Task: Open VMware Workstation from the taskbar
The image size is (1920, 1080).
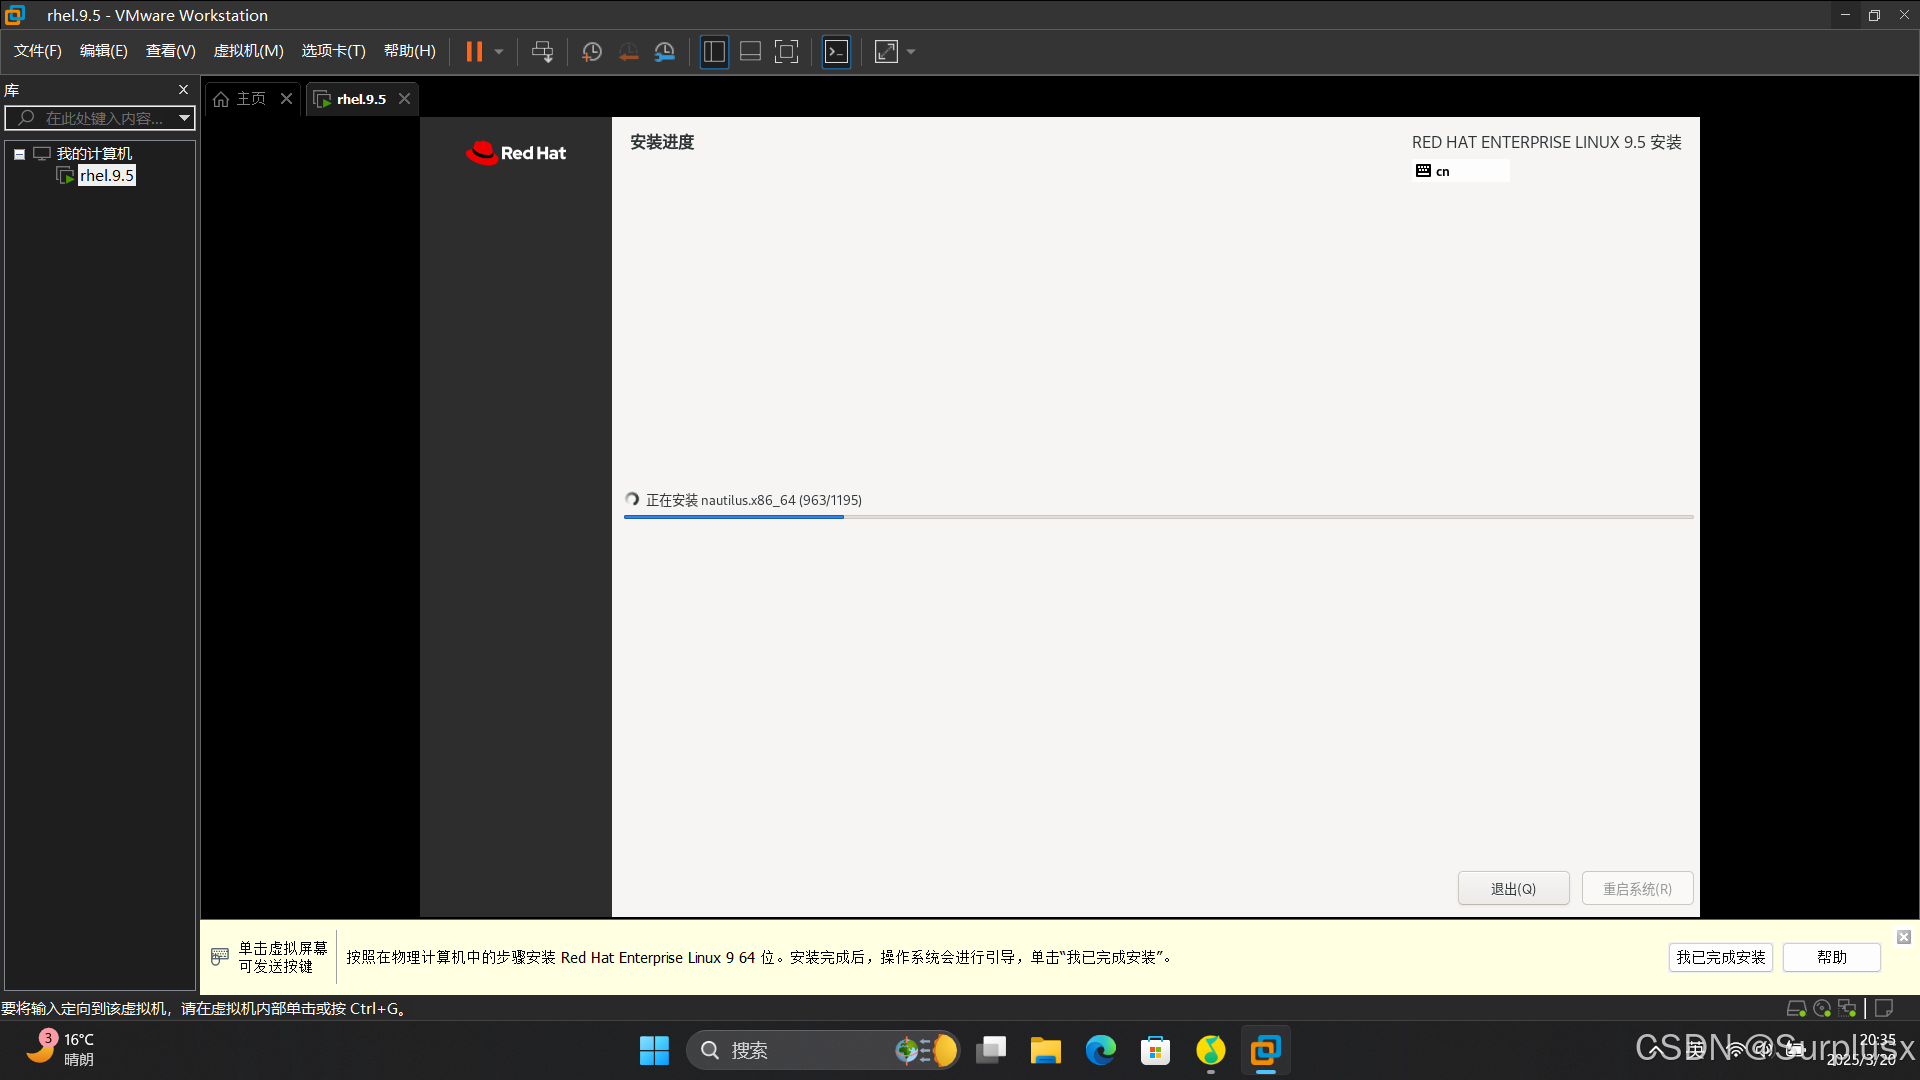Action: click(x=1265, y=1050)
